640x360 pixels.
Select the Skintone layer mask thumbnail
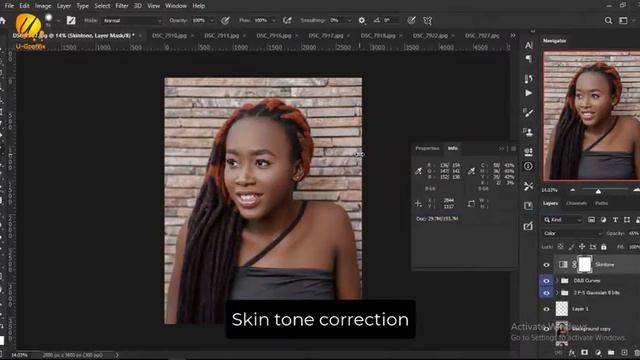[x=584, y=264]
